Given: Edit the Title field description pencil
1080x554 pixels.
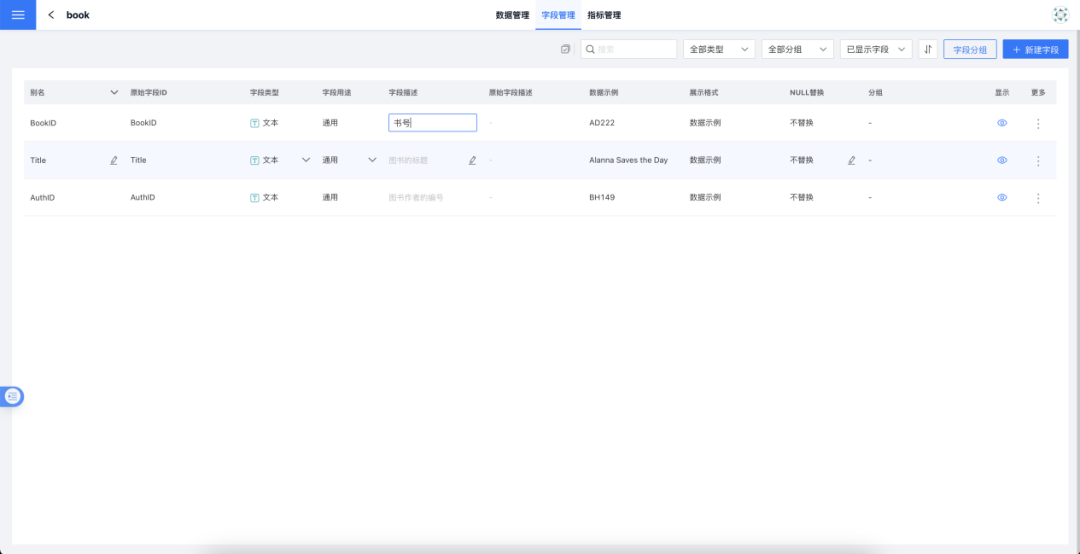Looking at the screenshot, I should (x=472, y=160).
